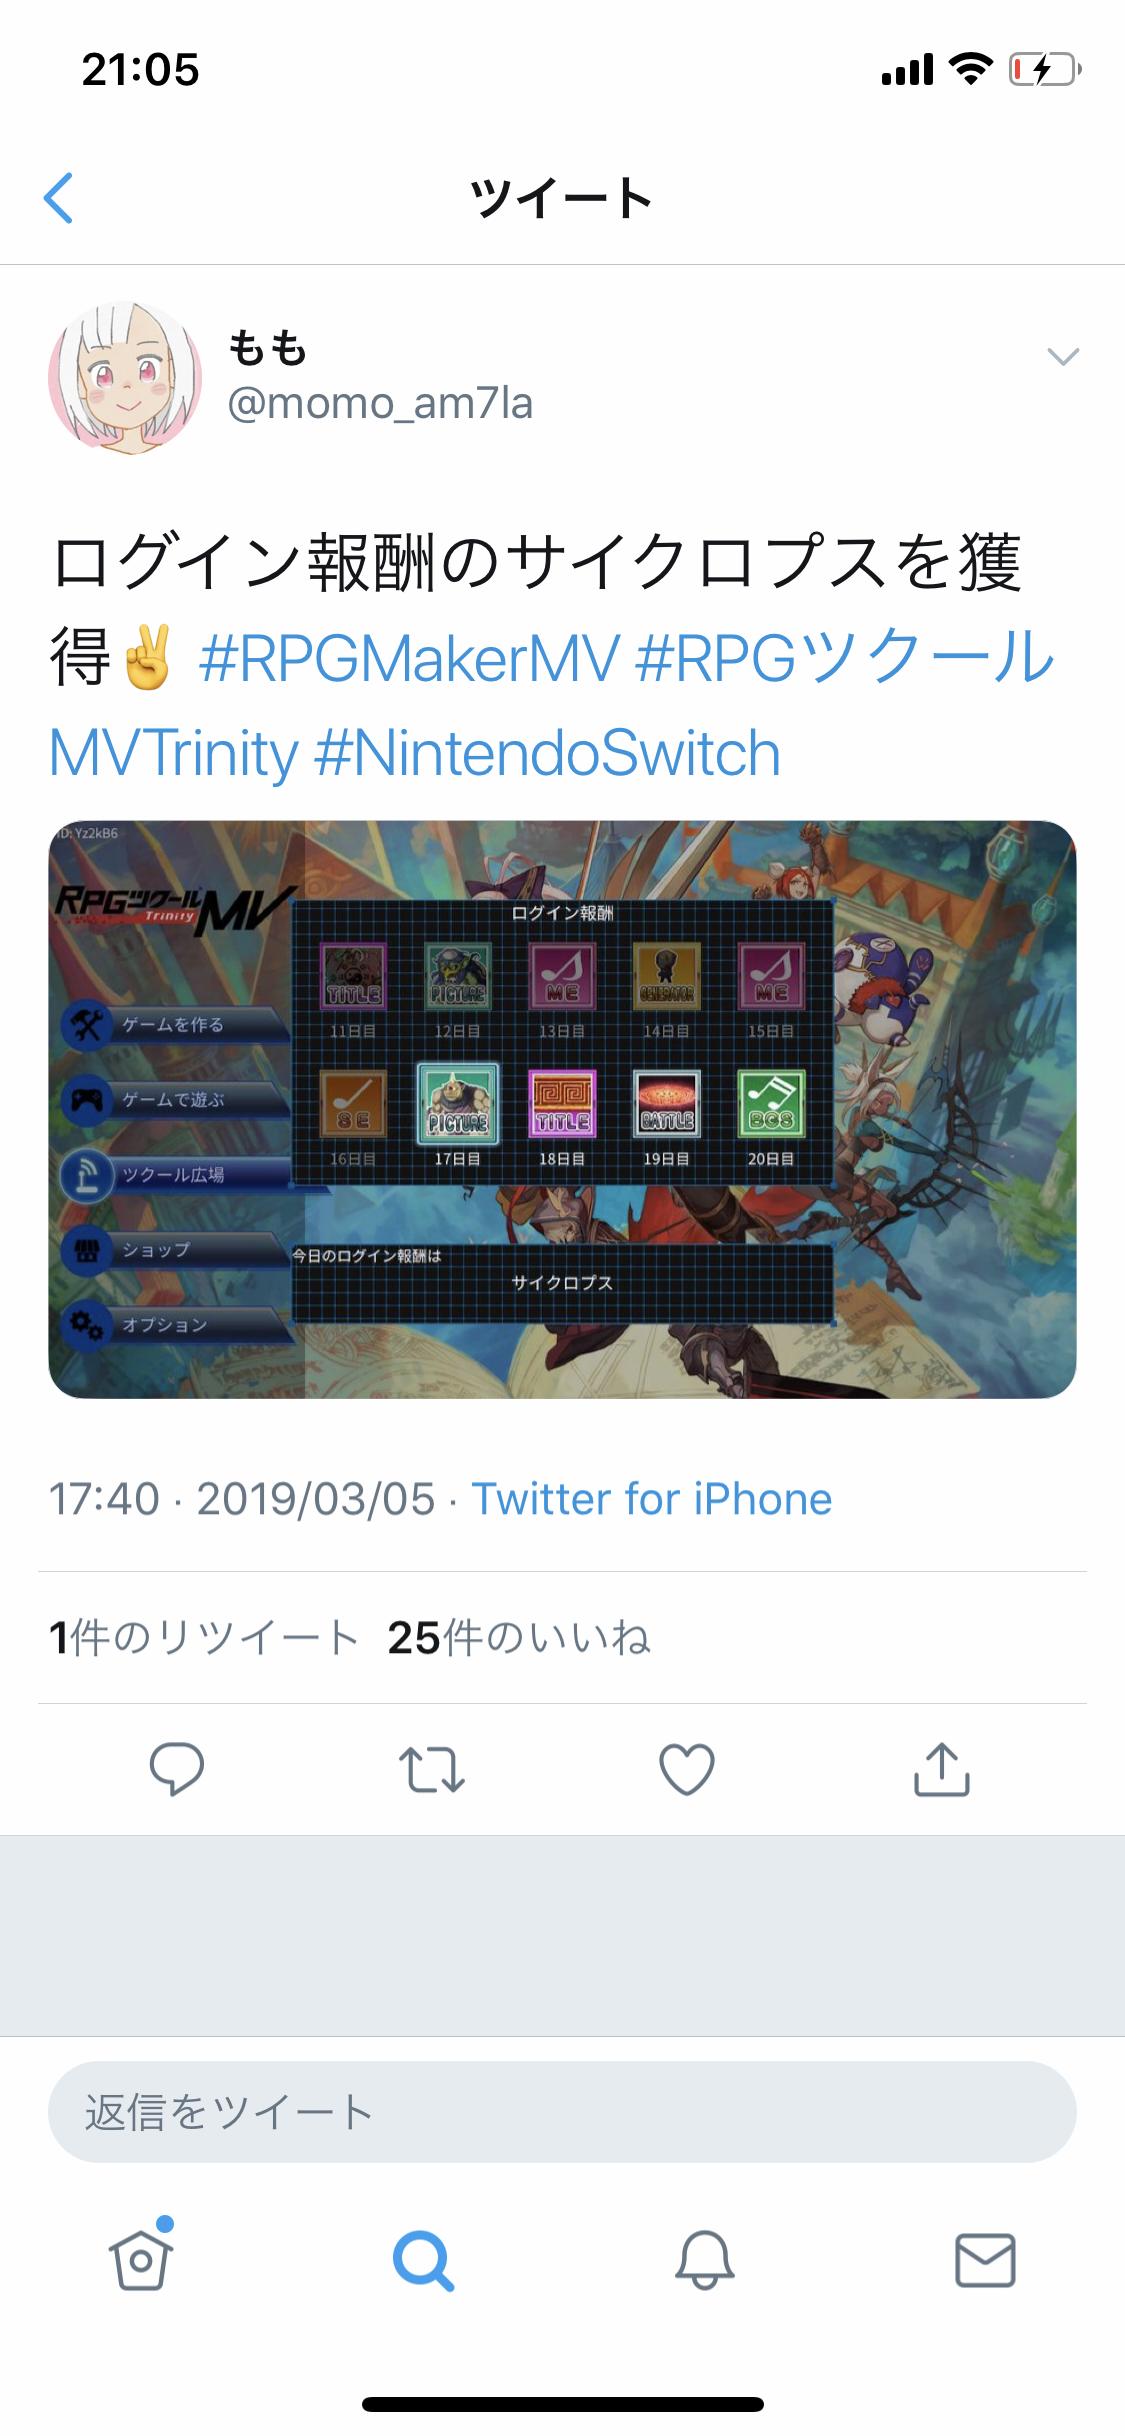Open the @momo_am7la profile handle

(380, 404)
